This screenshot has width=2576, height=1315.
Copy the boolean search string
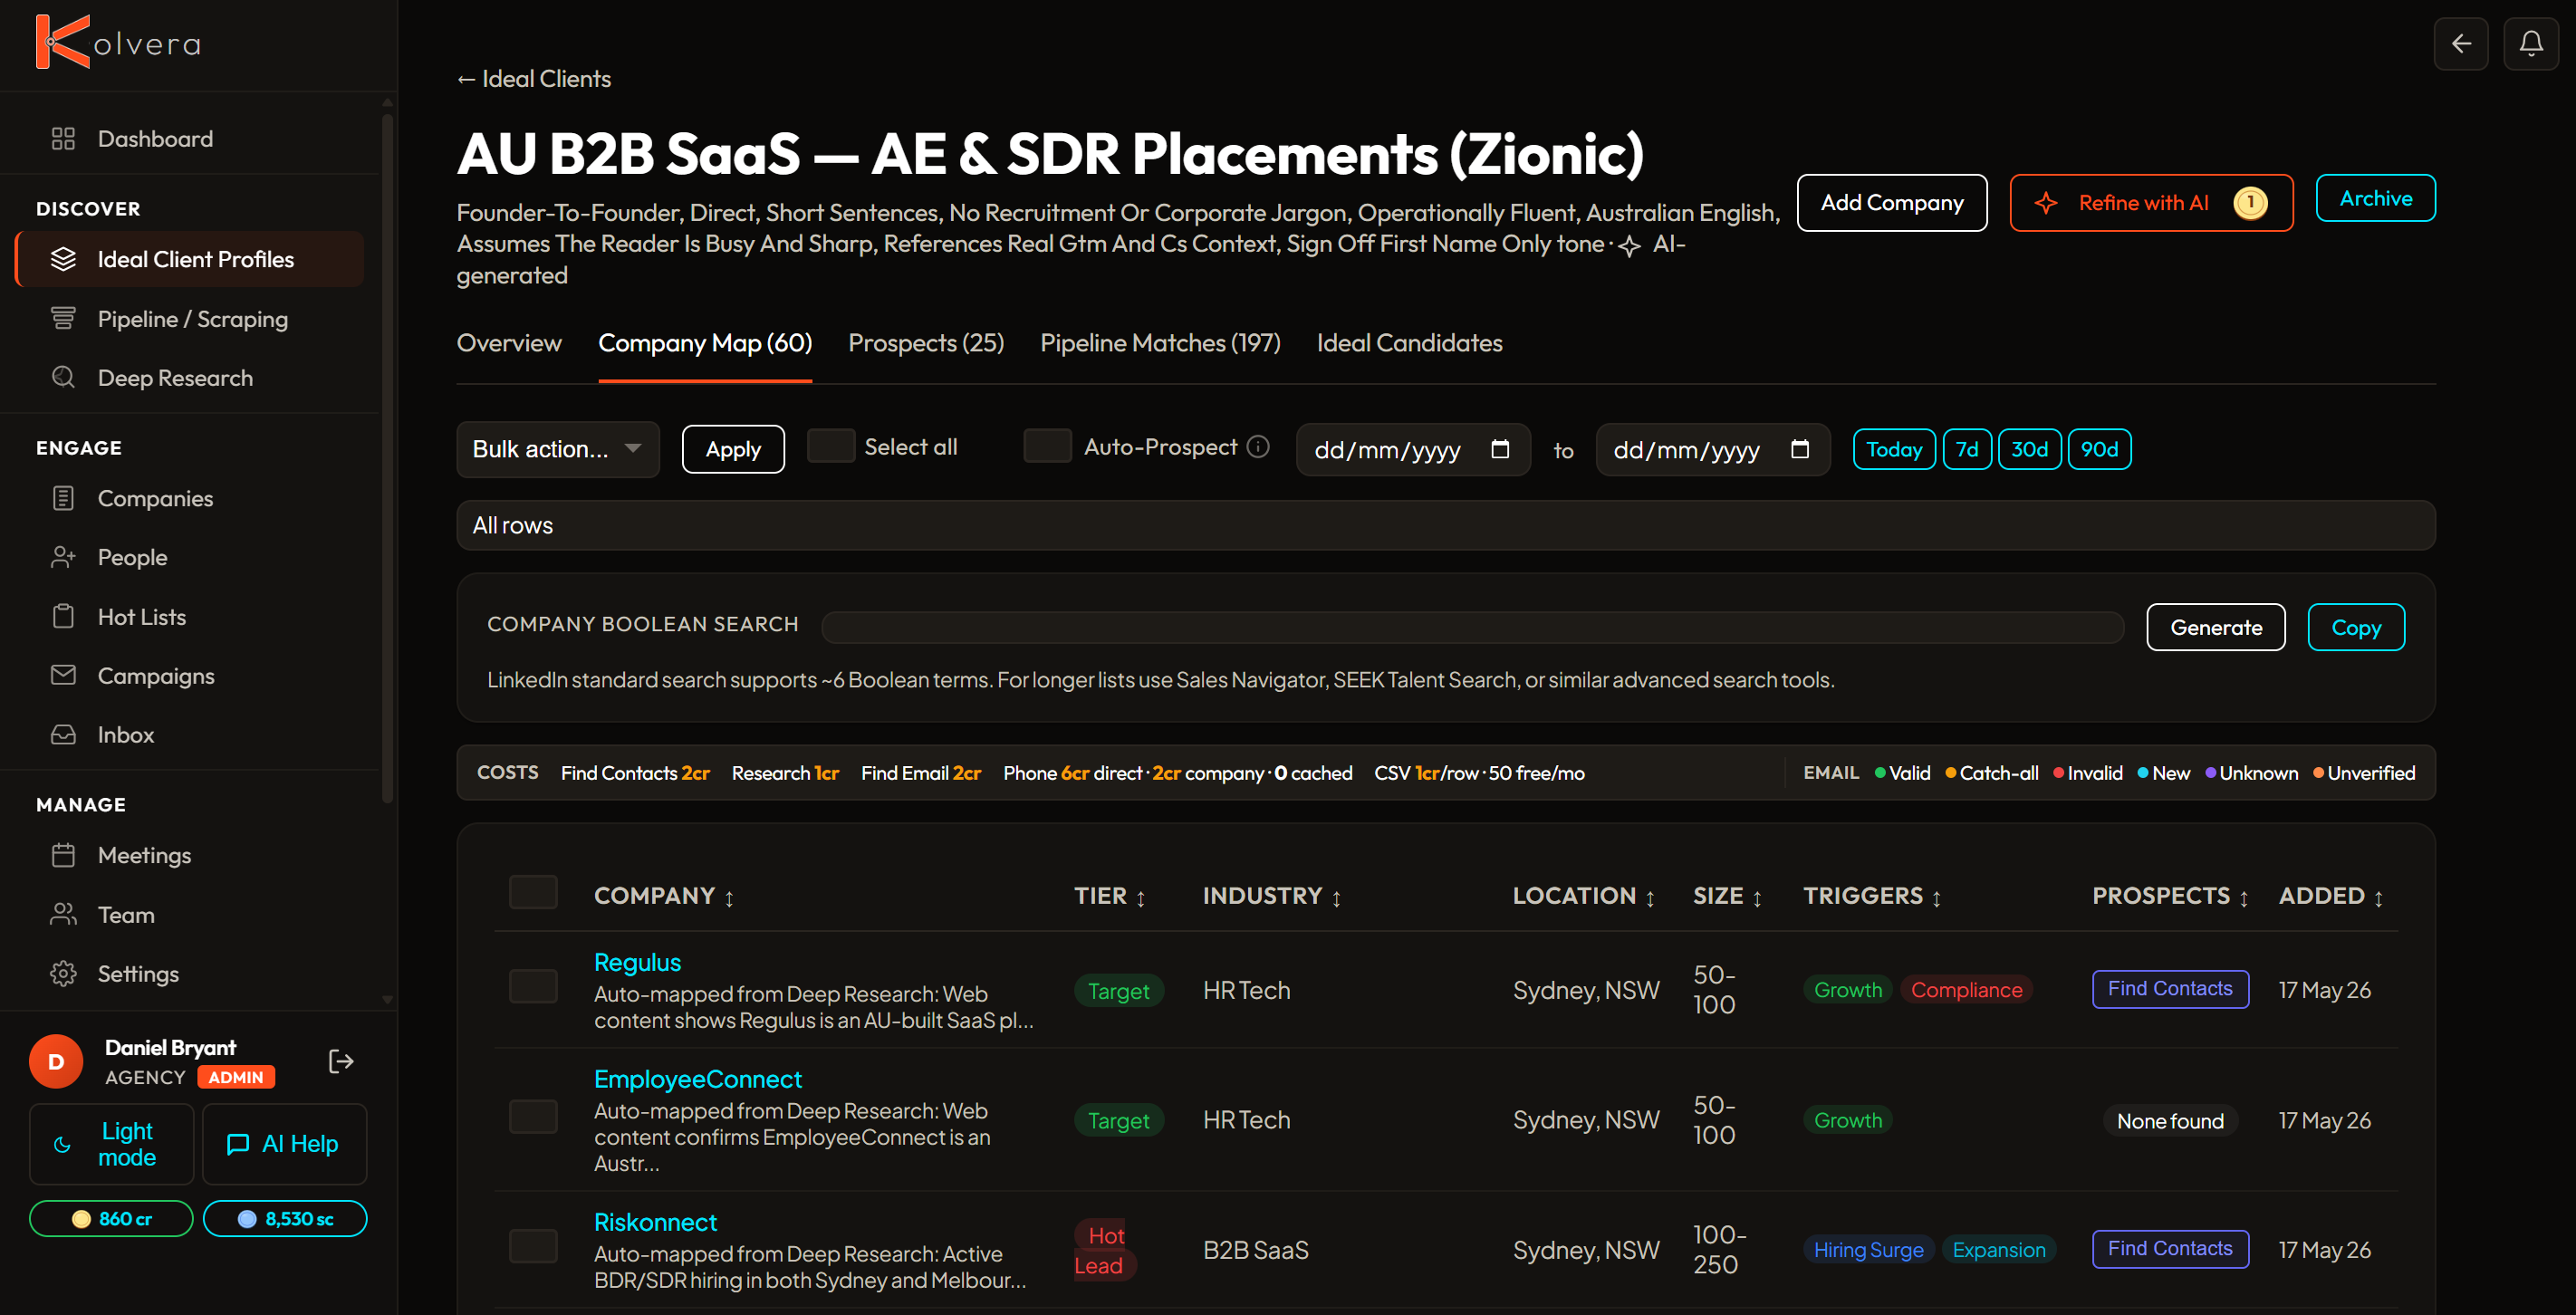point(2356,627)
